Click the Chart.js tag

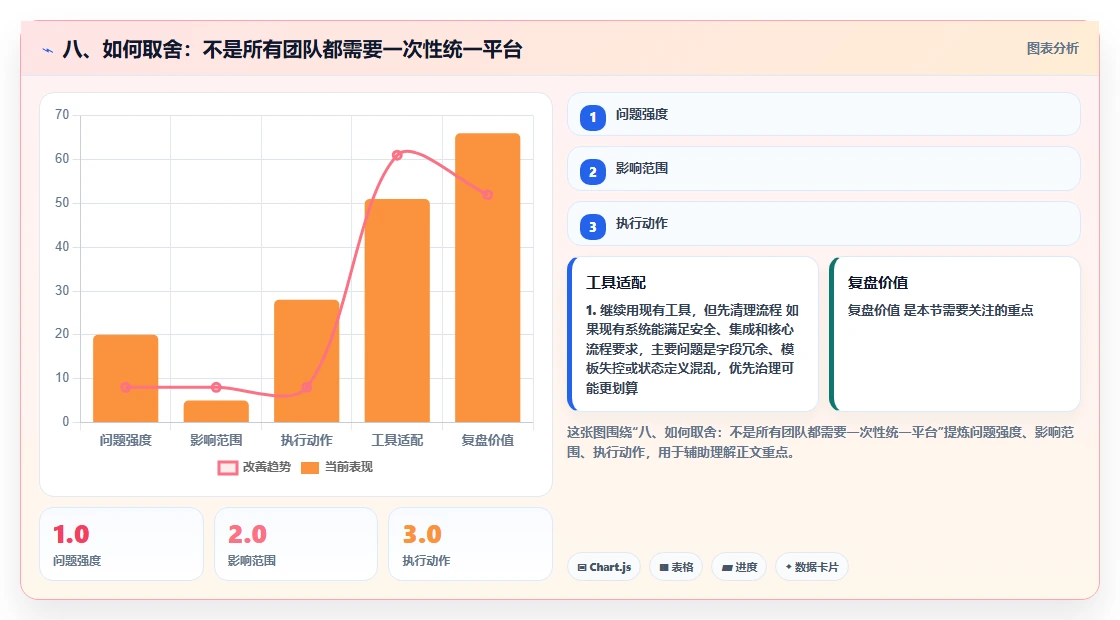coord(604,567)
